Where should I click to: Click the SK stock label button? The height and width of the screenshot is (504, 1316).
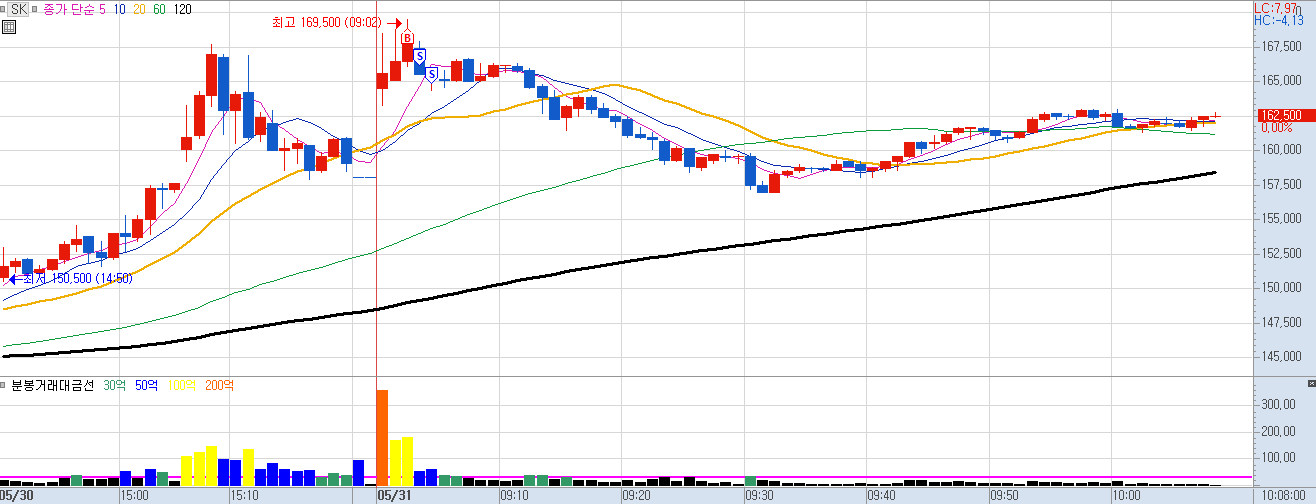point(16,9)
